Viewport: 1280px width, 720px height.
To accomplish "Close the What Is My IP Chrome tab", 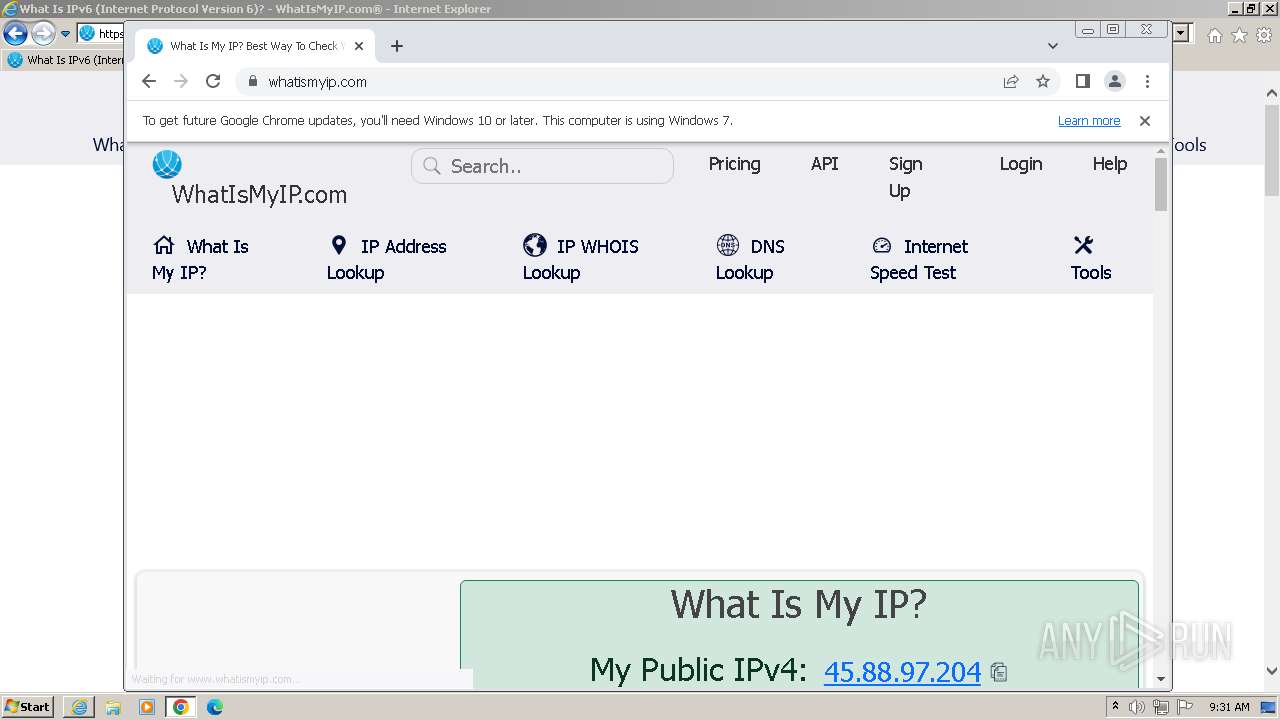I will tap(359, 46).
